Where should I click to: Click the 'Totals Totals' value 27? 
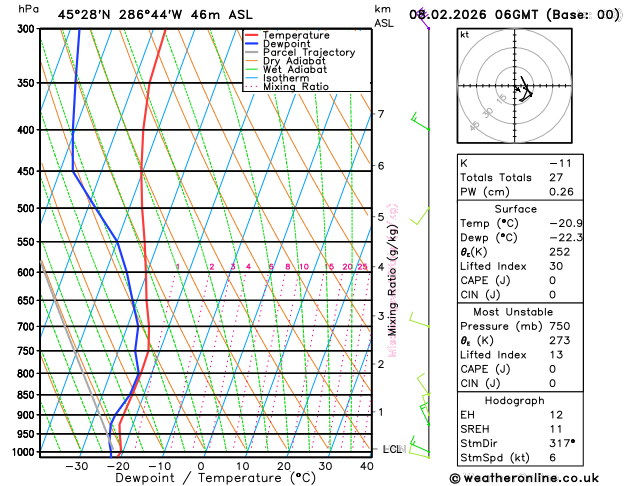(556, 178)
